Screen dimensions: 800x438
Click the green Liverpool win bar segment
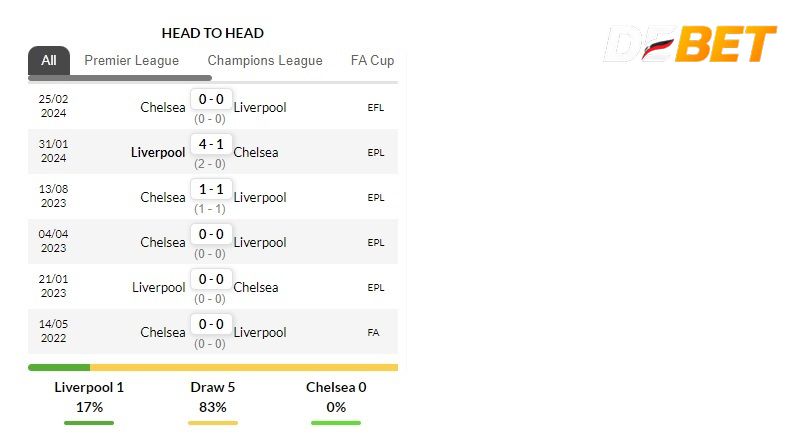pos(58,368)
